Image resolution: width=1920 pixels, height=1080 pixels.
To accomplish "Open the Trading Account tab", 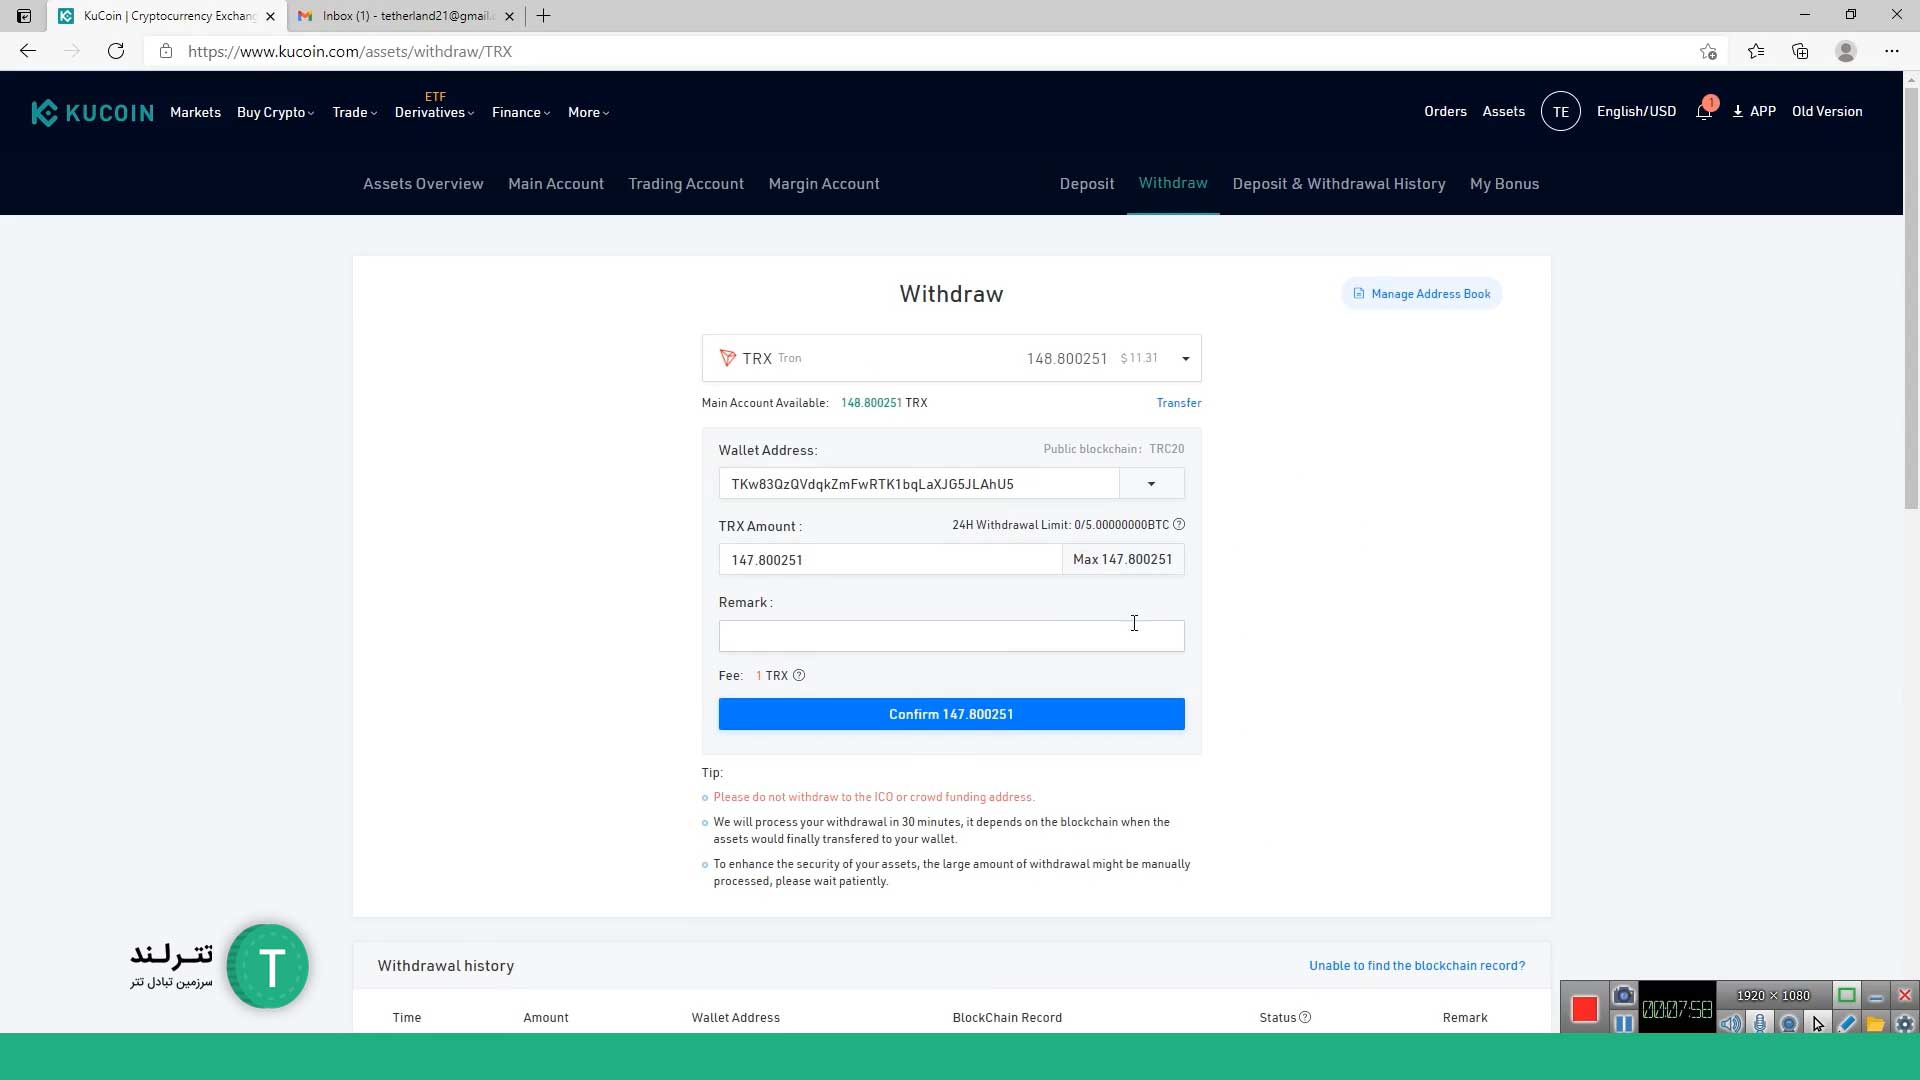I will click(x=686, y=184).
